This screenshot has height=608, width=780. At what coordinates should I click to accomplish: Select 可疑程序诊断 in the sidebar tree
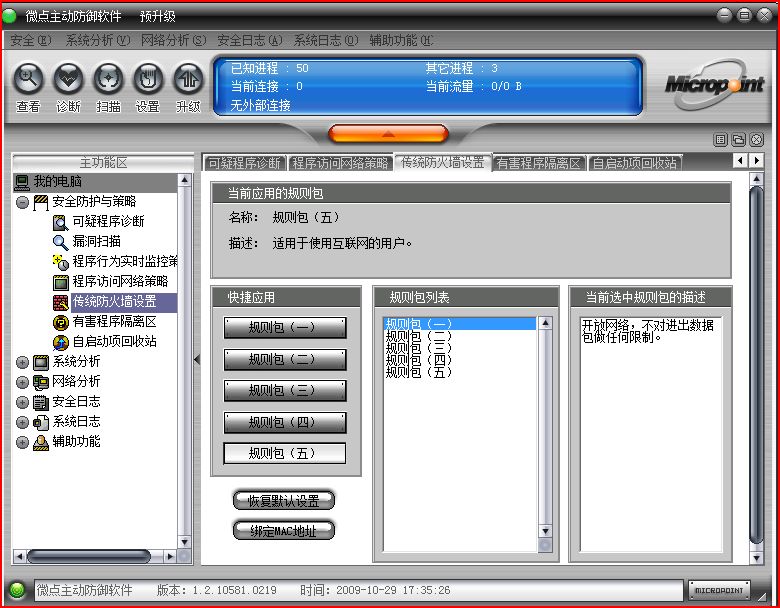[107, 221]
